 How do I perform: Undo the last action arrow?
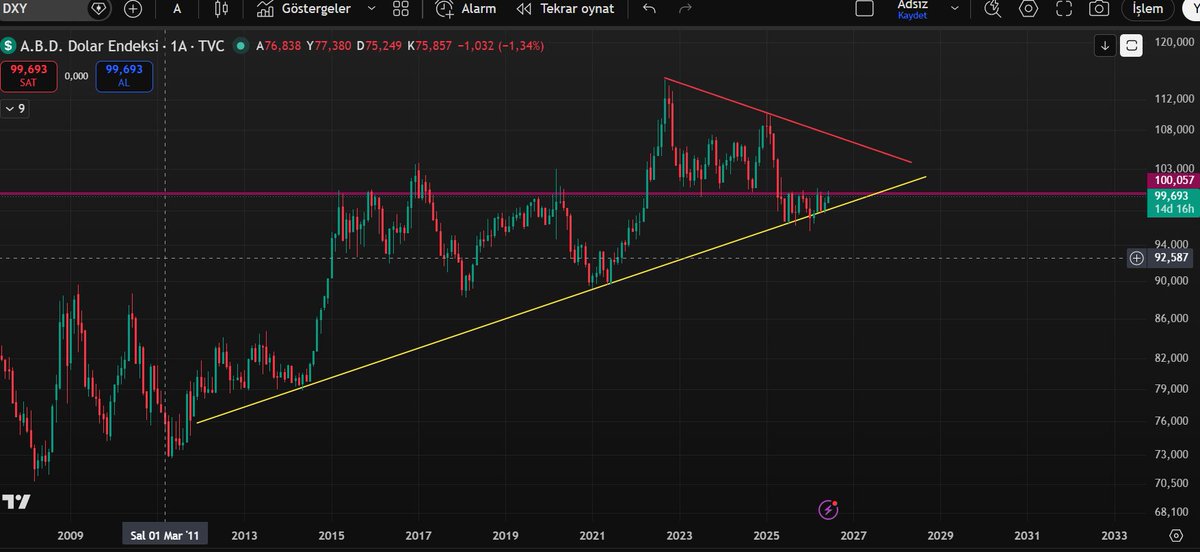(649, 8)
